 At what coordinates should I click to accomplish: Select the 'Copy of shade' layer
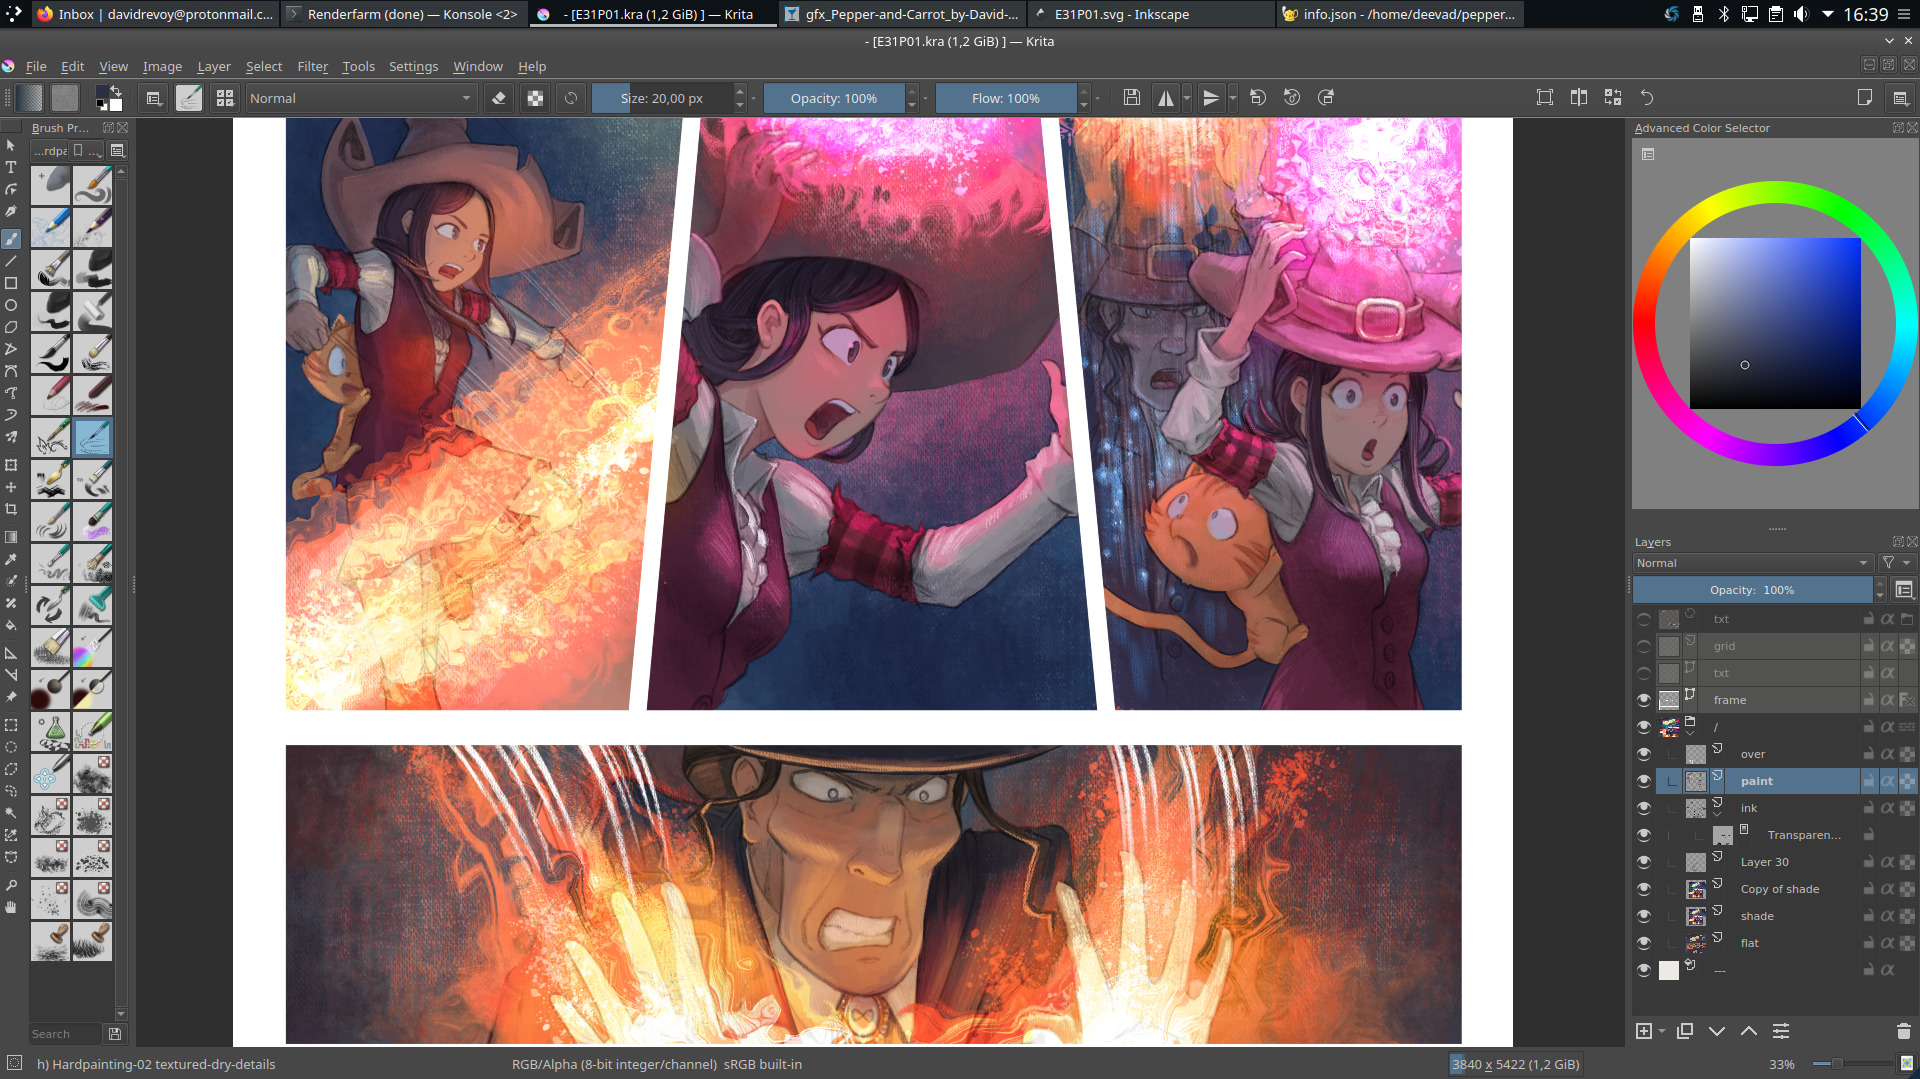click(1779, 889)
